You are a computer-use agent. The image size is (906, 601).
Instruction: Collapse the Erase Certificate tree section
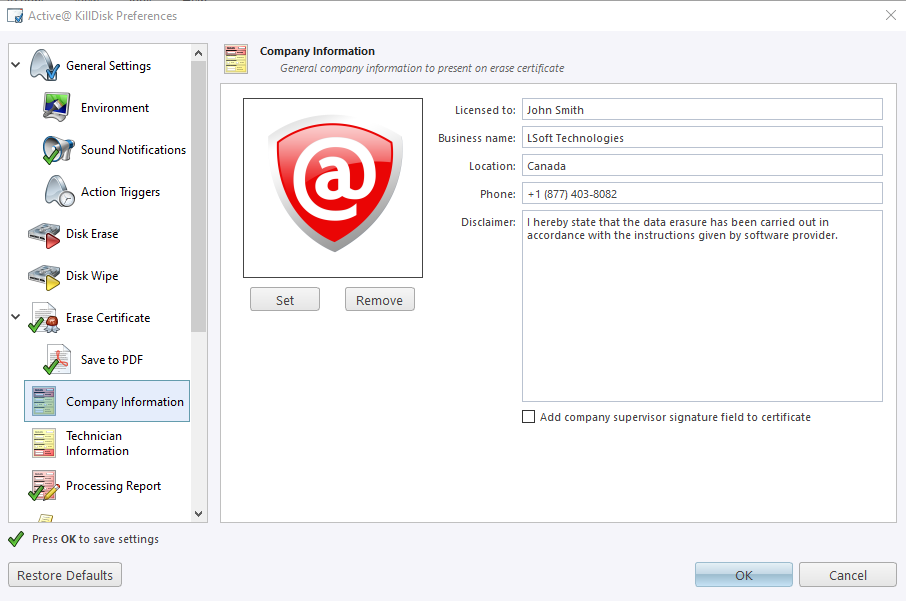coord(15,318)
